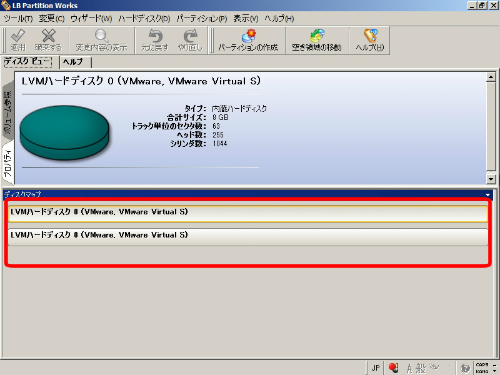Switch to the ヘルプ tab
This screenshot has width=500, height=375.
point(75,62)
